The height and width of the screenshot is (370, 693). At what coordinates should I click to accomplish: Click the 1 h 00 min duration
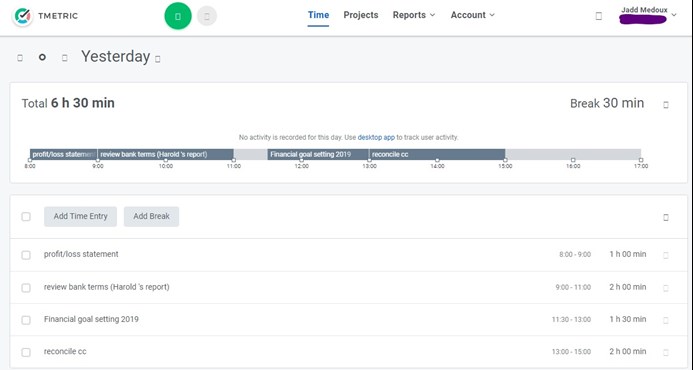(628, 254)
